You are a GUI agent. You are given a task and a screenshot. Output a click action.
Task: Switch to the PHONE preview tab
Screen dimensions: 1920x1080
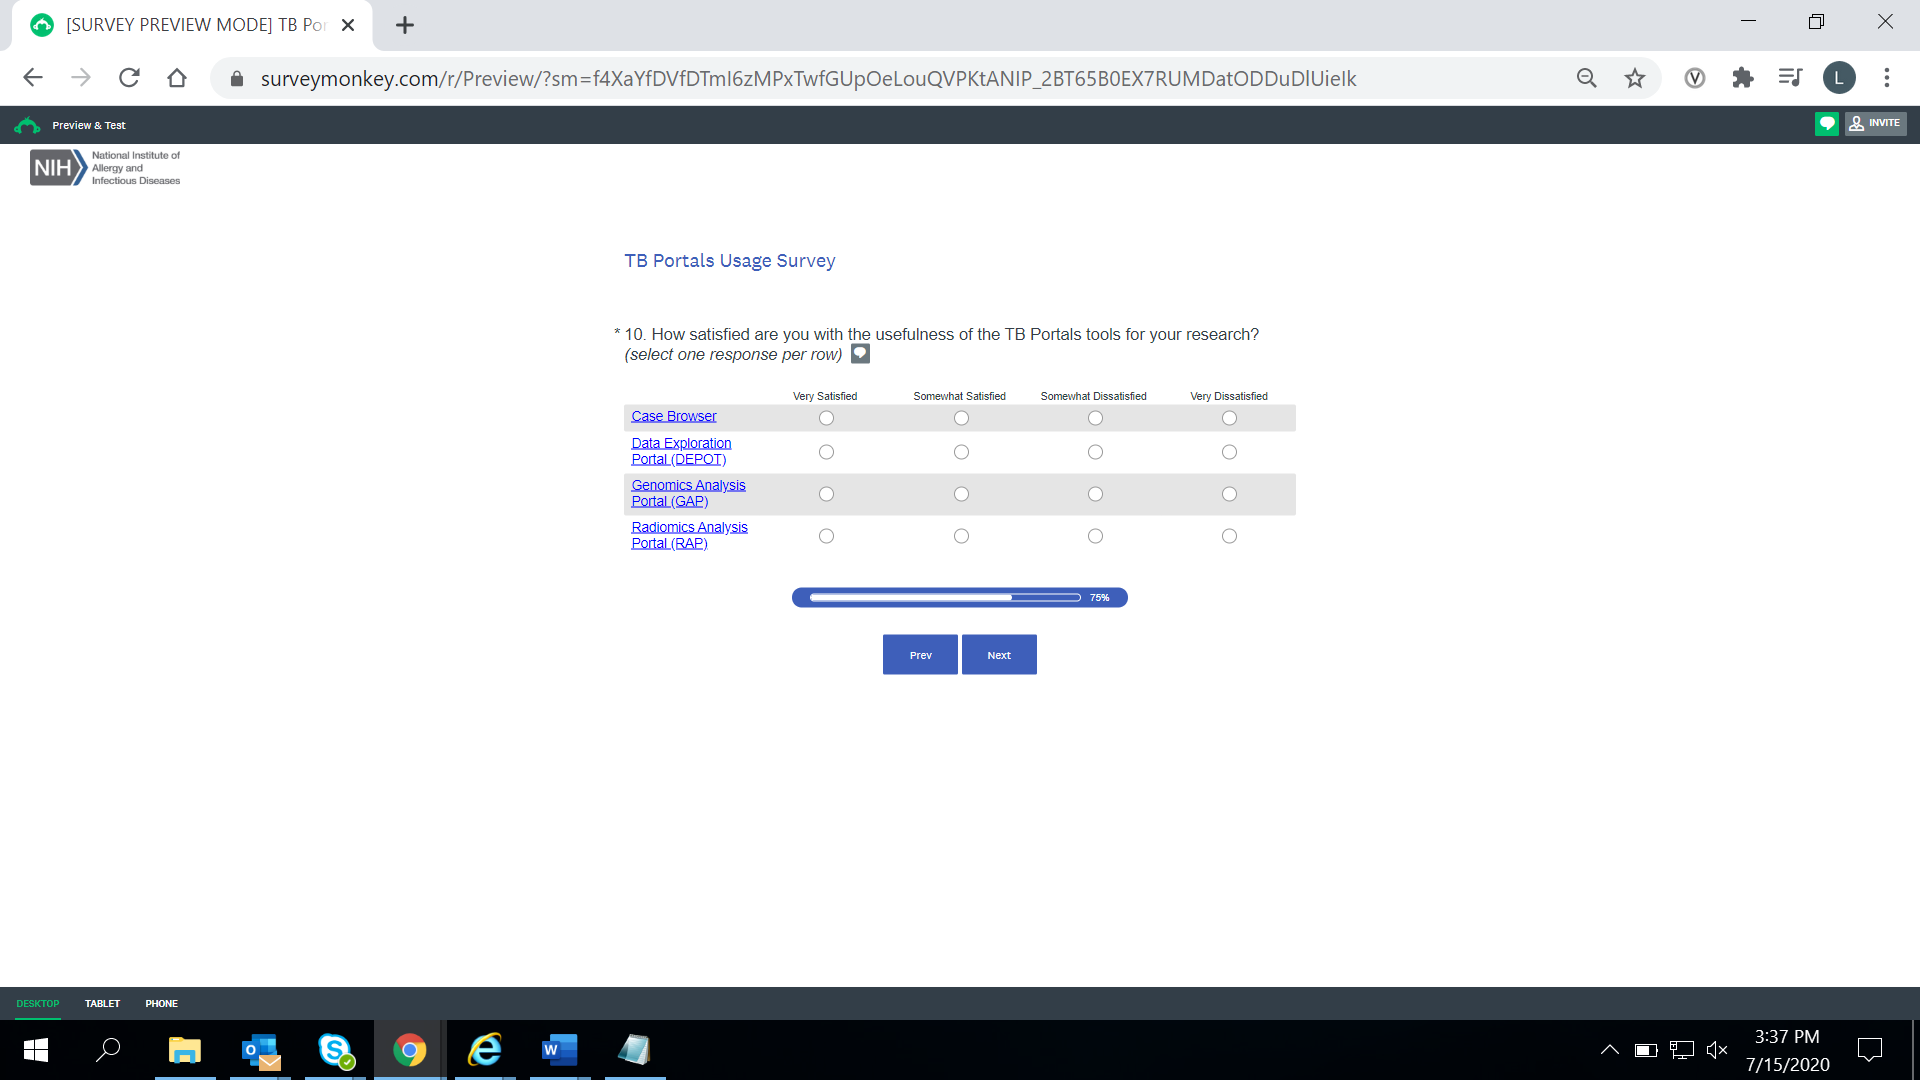point(161,1003)
